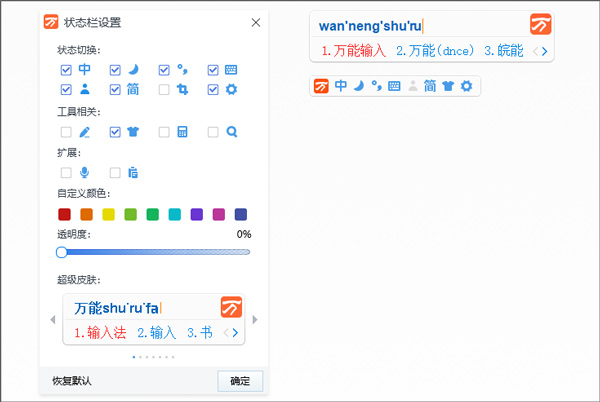Click the user account icon in settings panel
Image resolution: width=600 pixels, height=402 pixels.
tap(85, 89)
